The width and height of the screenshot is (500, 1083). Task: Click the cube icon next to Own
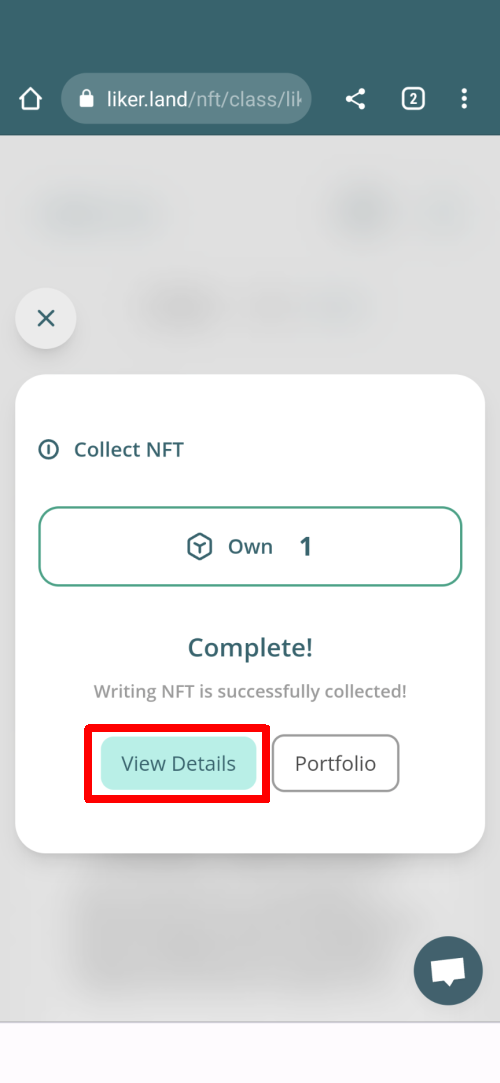[200, 547]
